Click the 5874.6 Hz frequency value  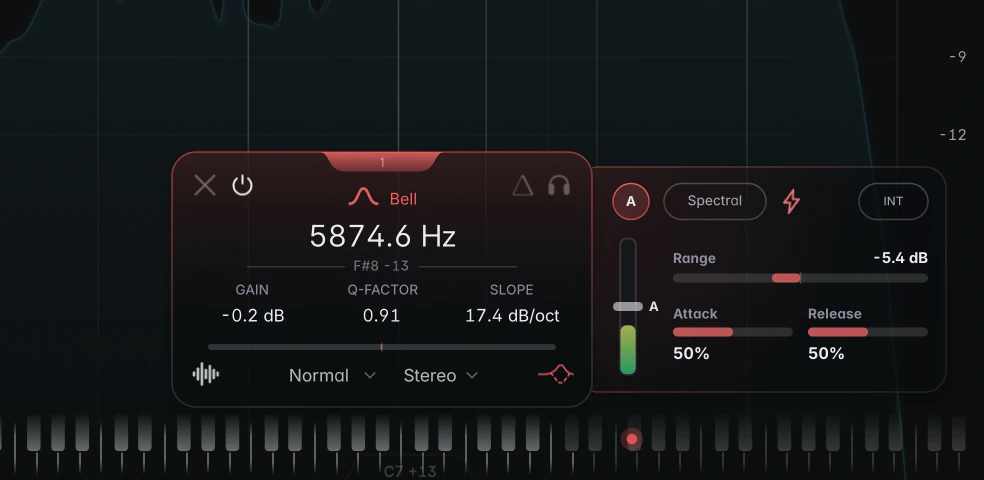click(x=382, y=237)
